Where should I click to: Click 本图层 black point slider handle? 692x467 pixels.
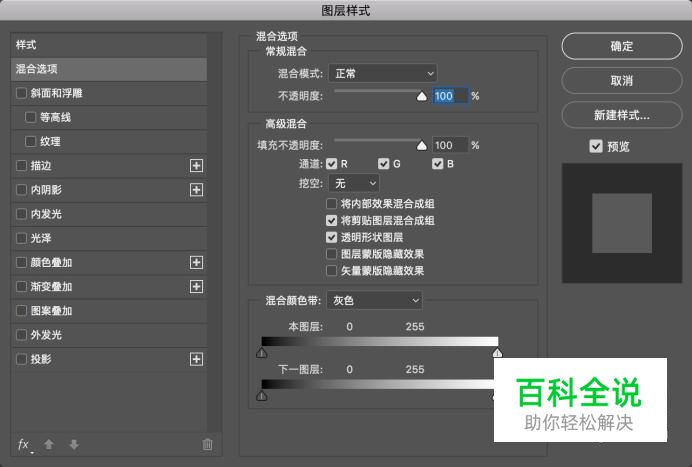pyautogui.click(x=261, y=353)
